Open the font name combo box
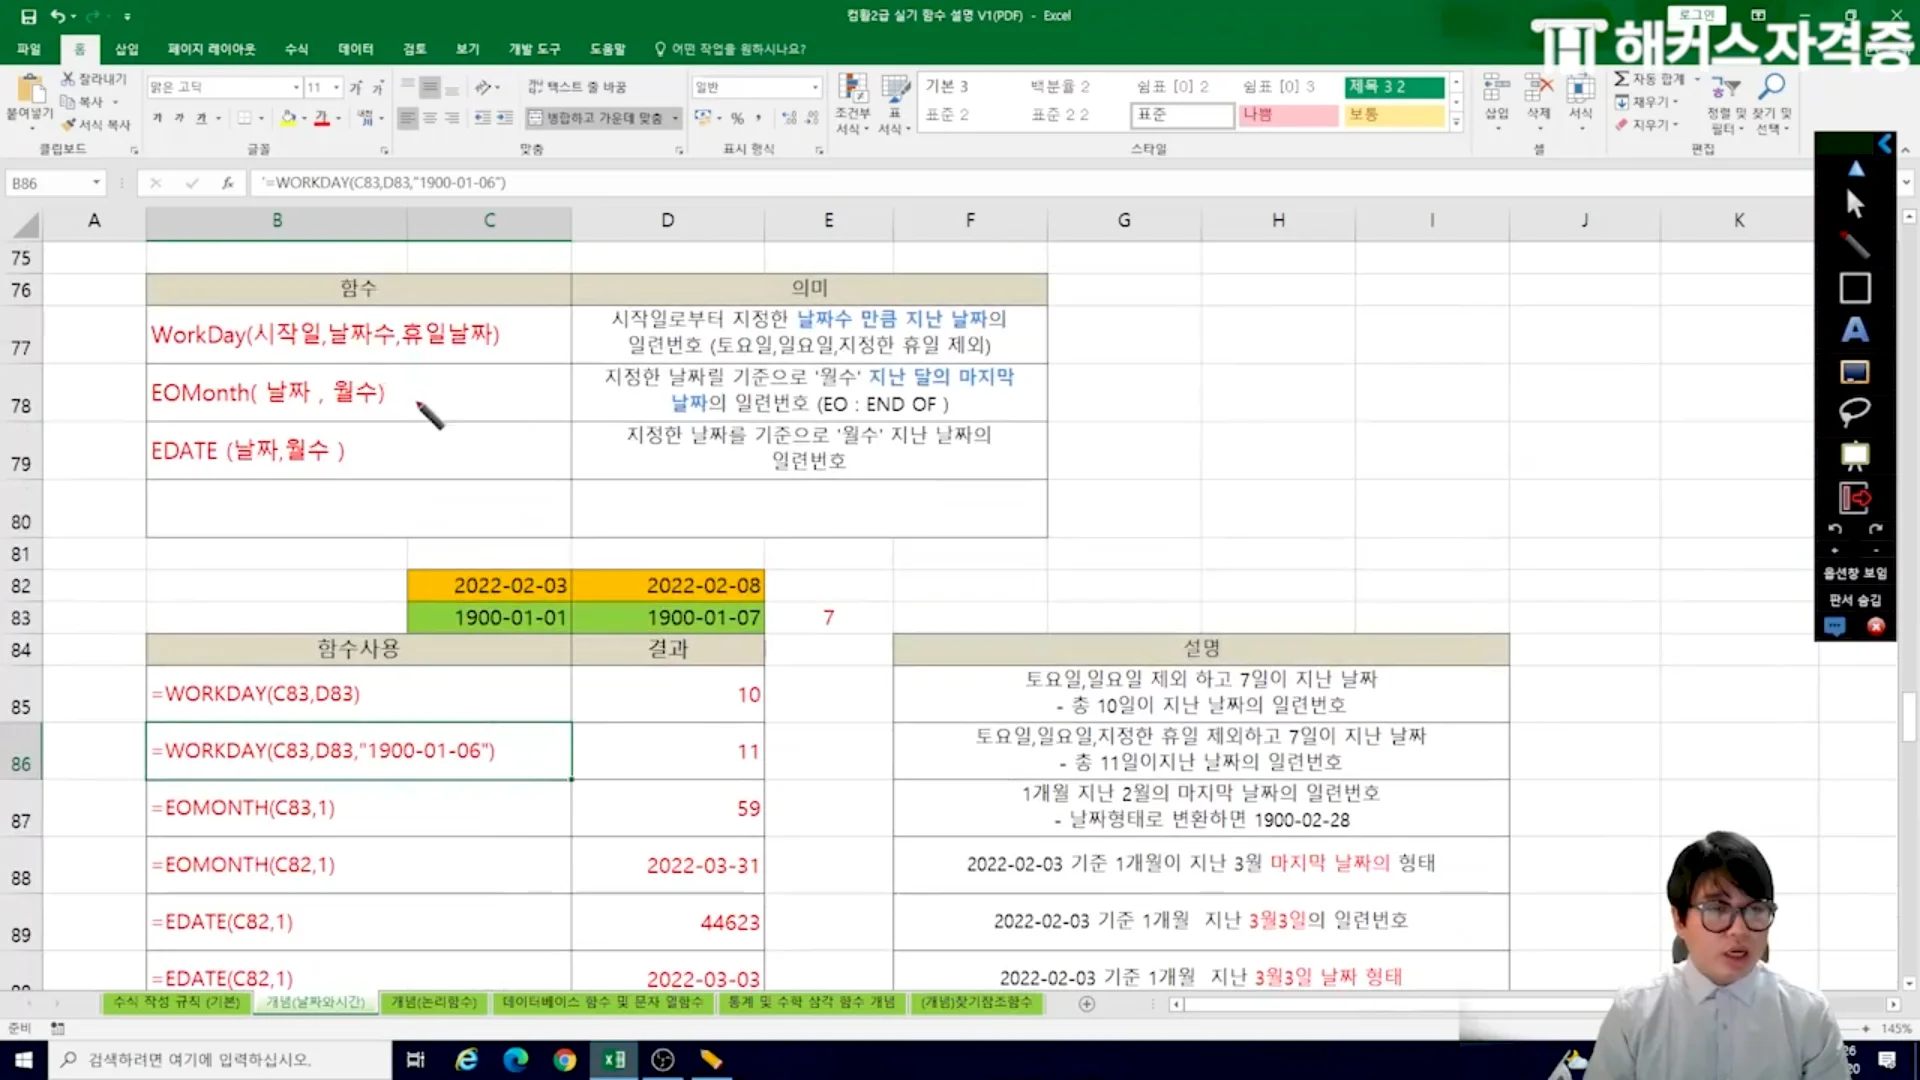 pyautogui.click(x=224, y=88)
